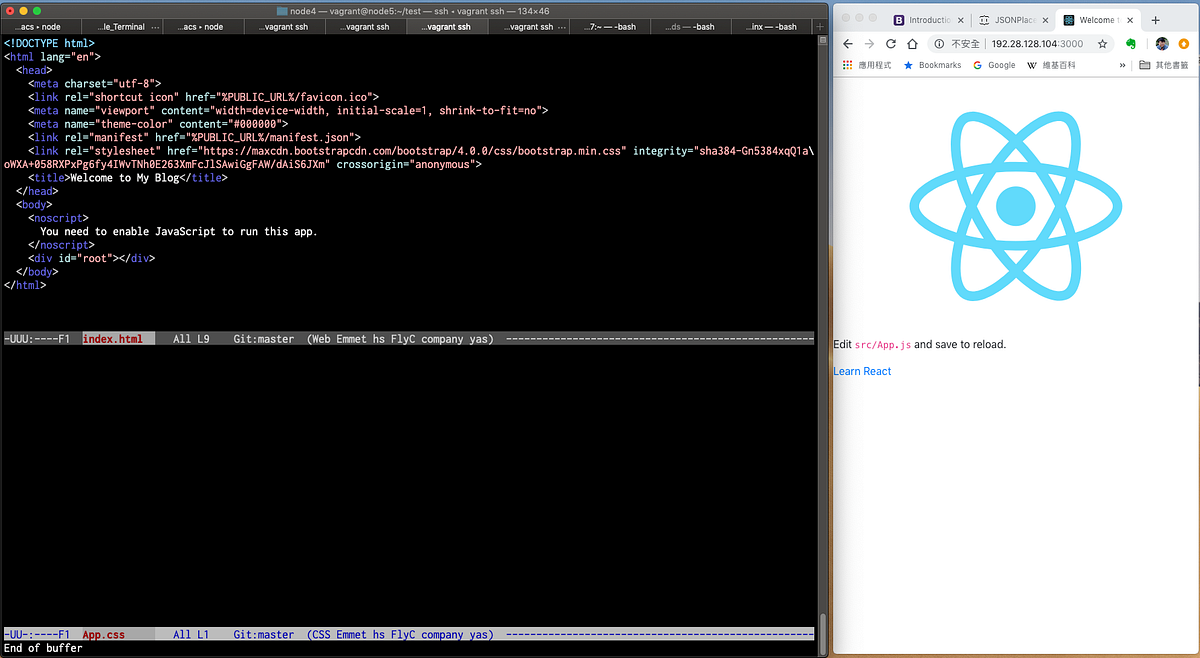Reload the React app page

(890, 43)
